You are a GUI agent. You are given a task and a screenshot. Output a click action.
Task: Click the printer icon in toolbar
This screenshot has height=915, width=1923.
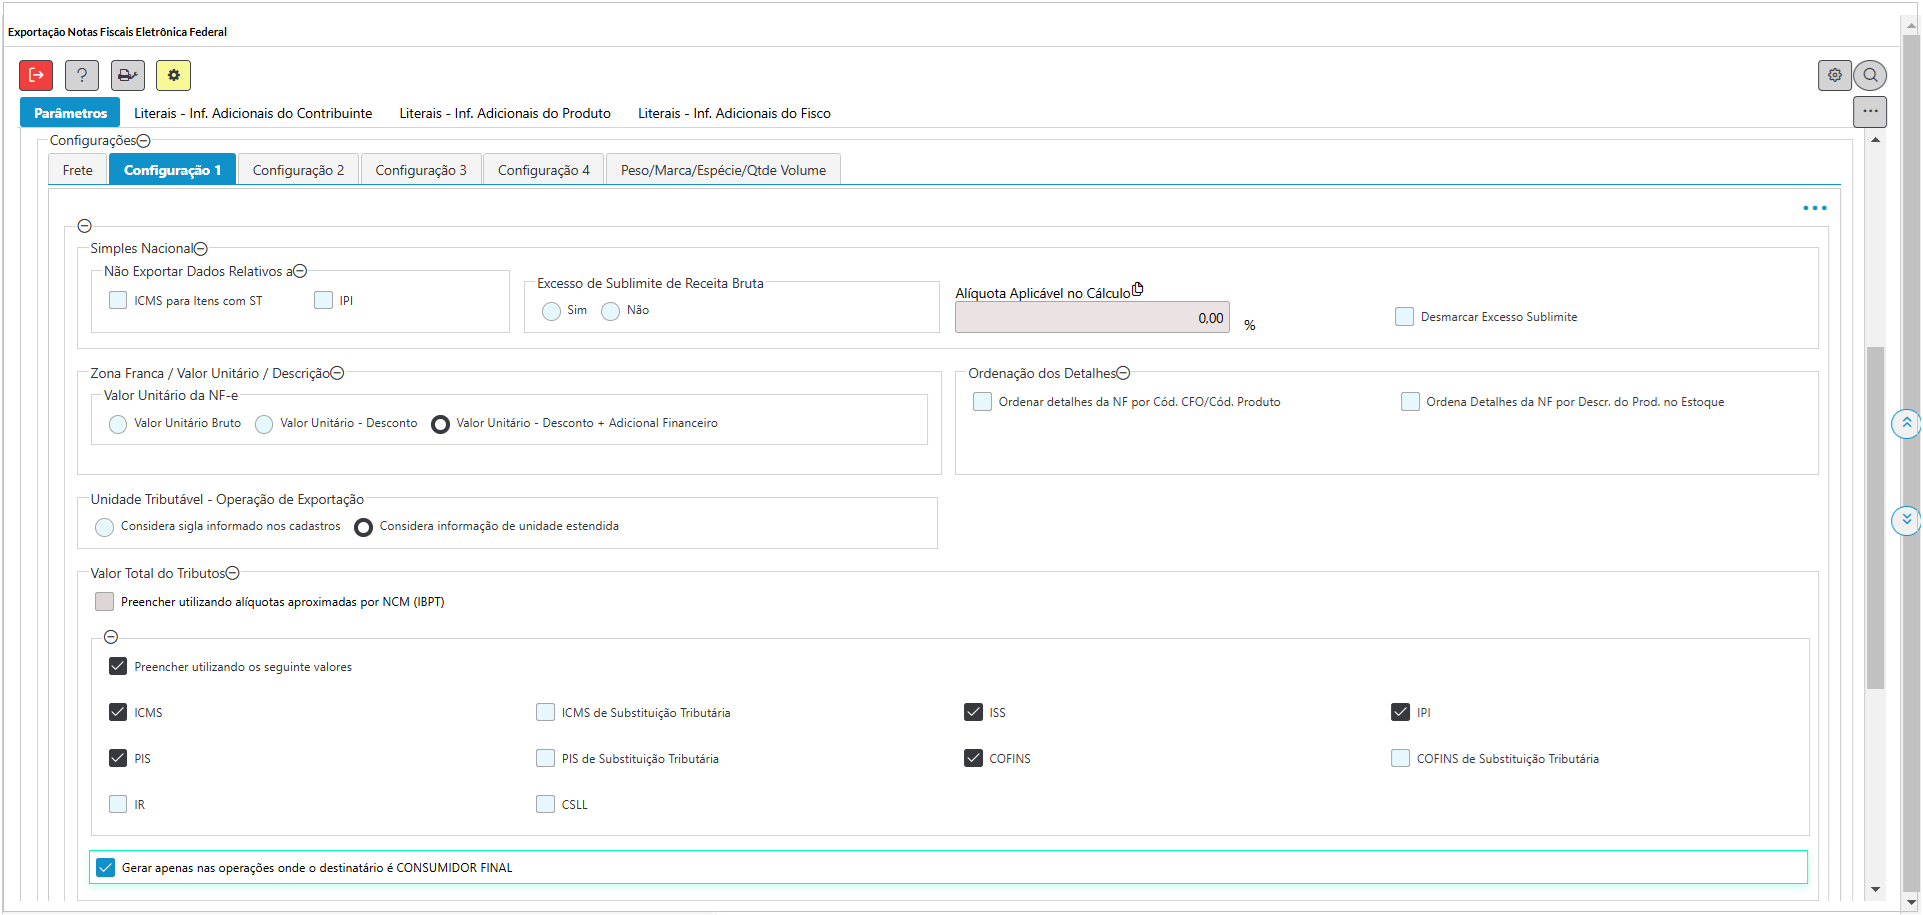(127, 75)
